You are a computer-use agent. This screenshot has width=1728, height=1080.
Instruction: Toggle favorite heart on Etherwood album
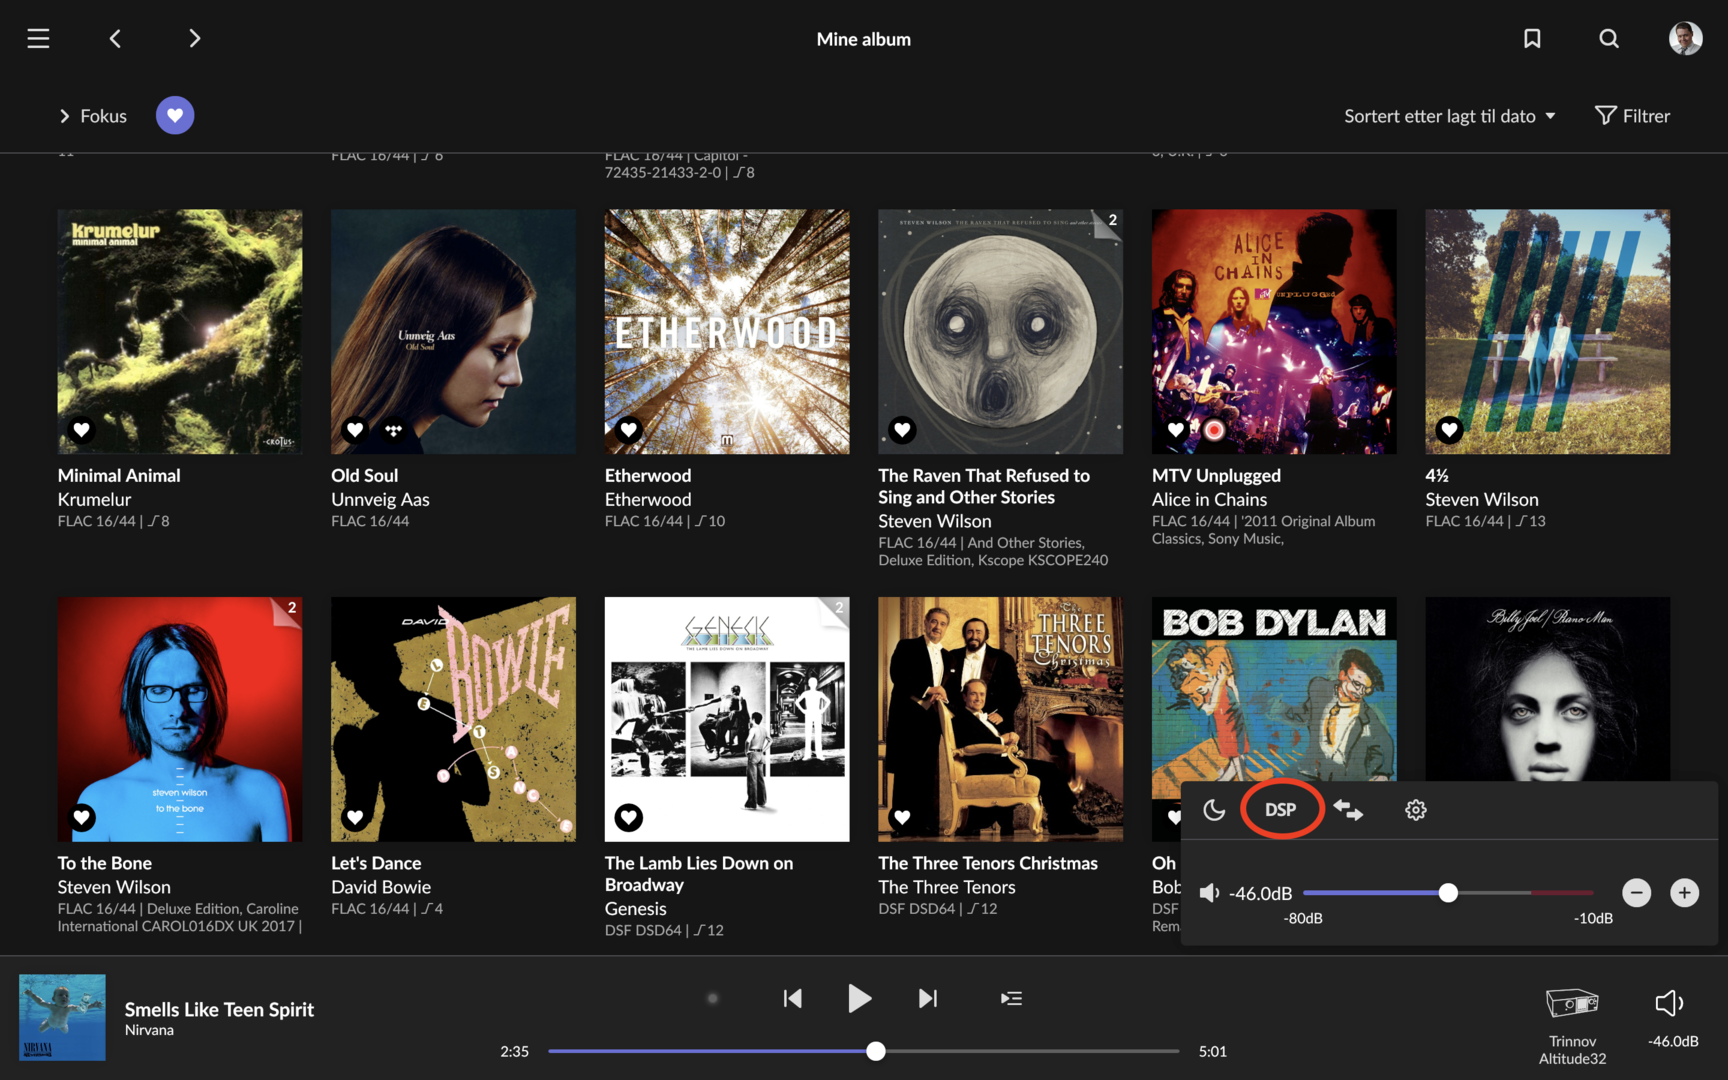pyautogui.click(x=629, y=430)
